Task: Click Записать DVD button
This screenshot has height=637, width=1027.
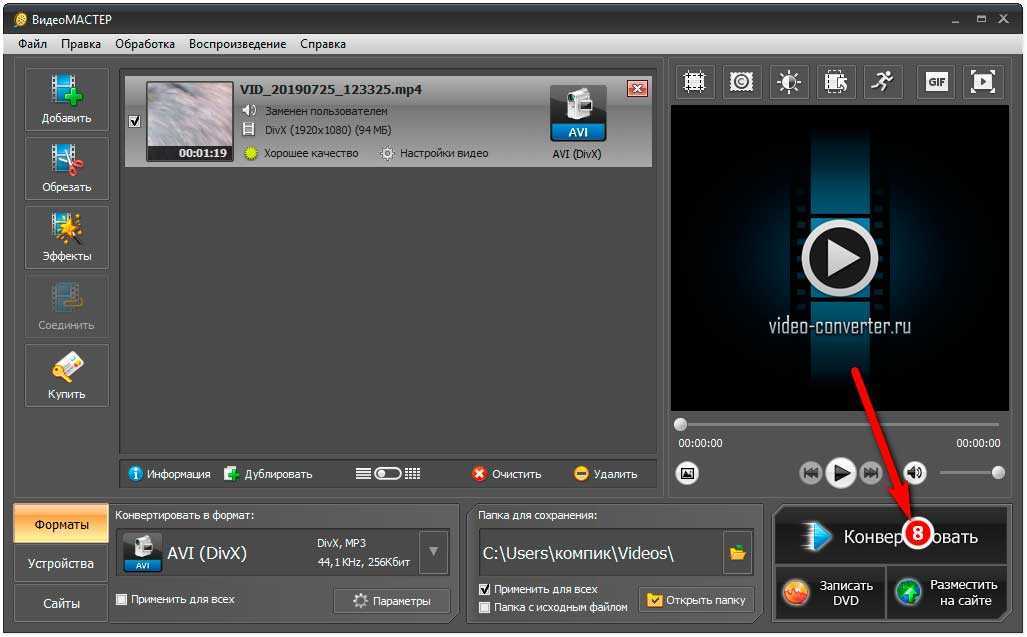Action: [830, 592]
